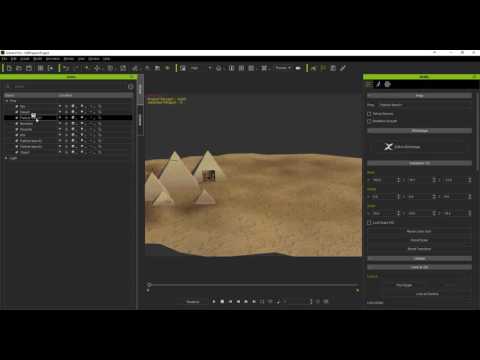Click the stepper beside the Move X field
The width and height of the screenshot is (480, 360).
coord(398,180)
